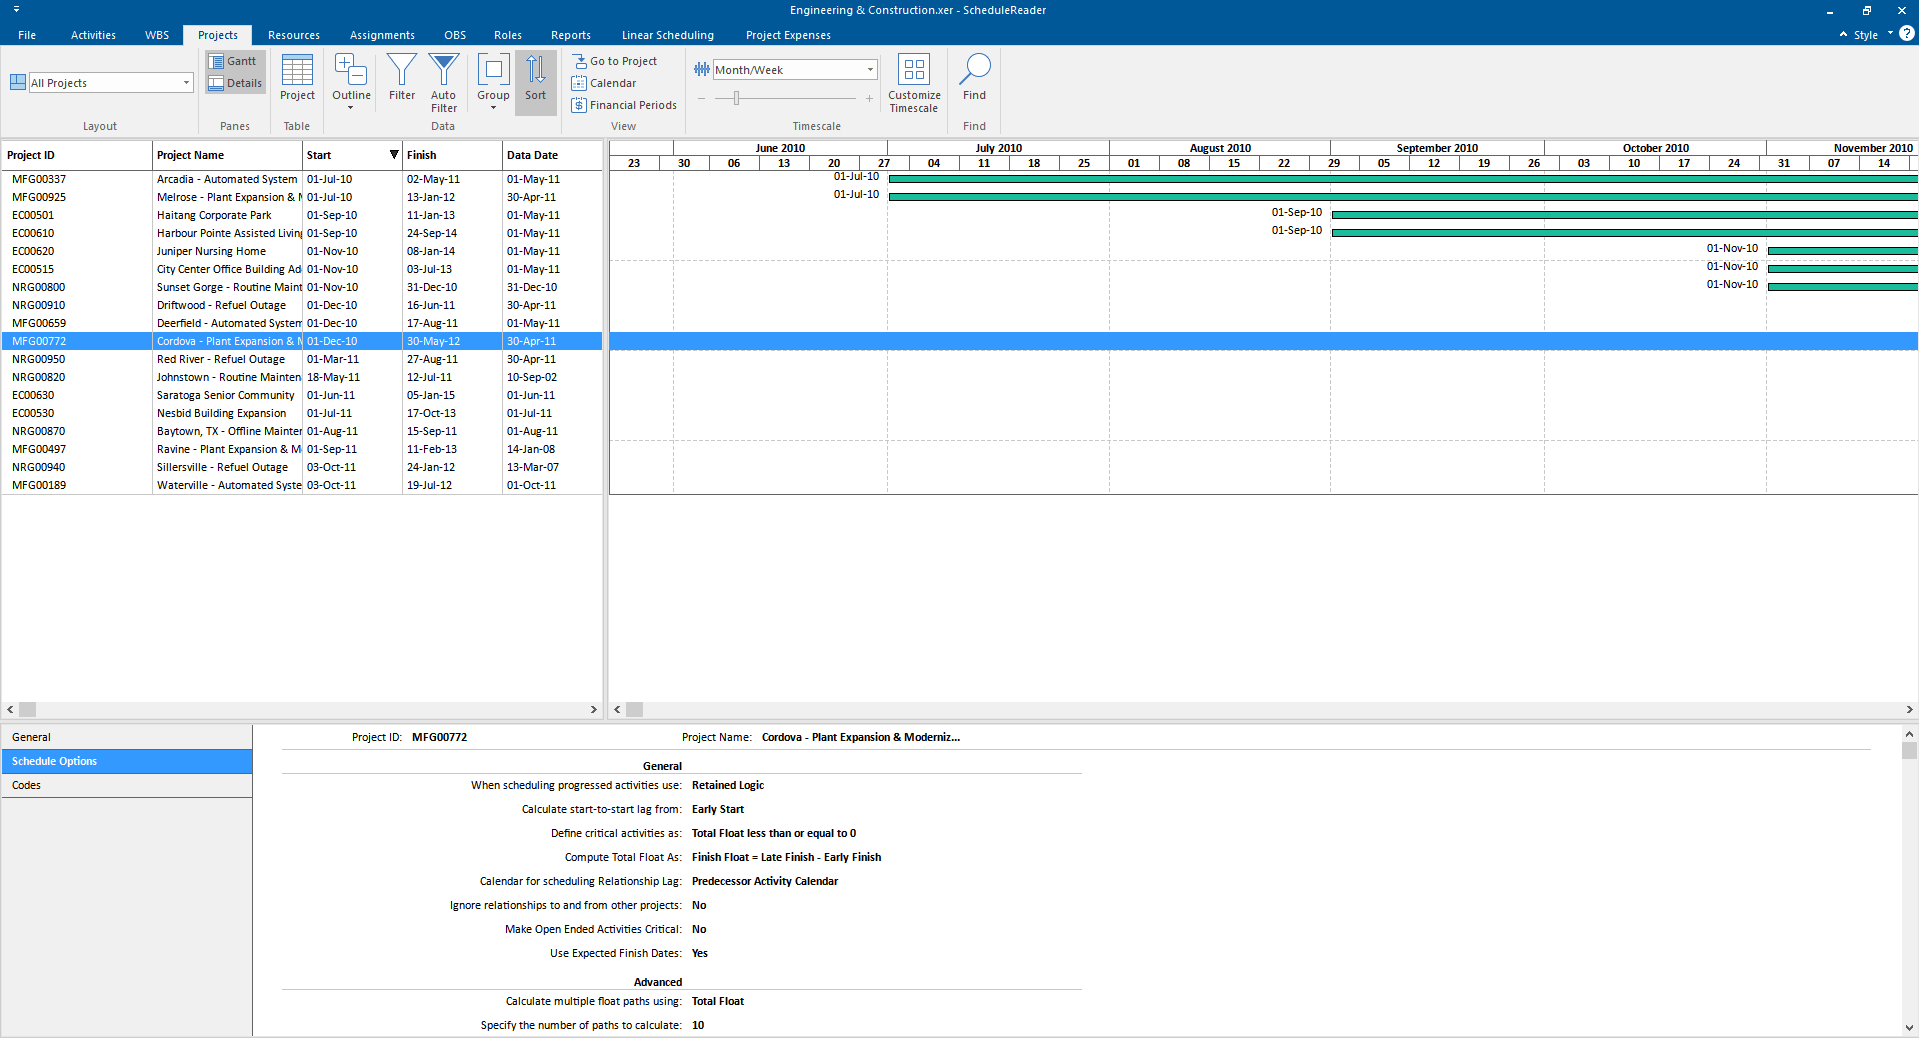Click the Find magnifier icon
Screen dimensions: 1919x1038
975,69
